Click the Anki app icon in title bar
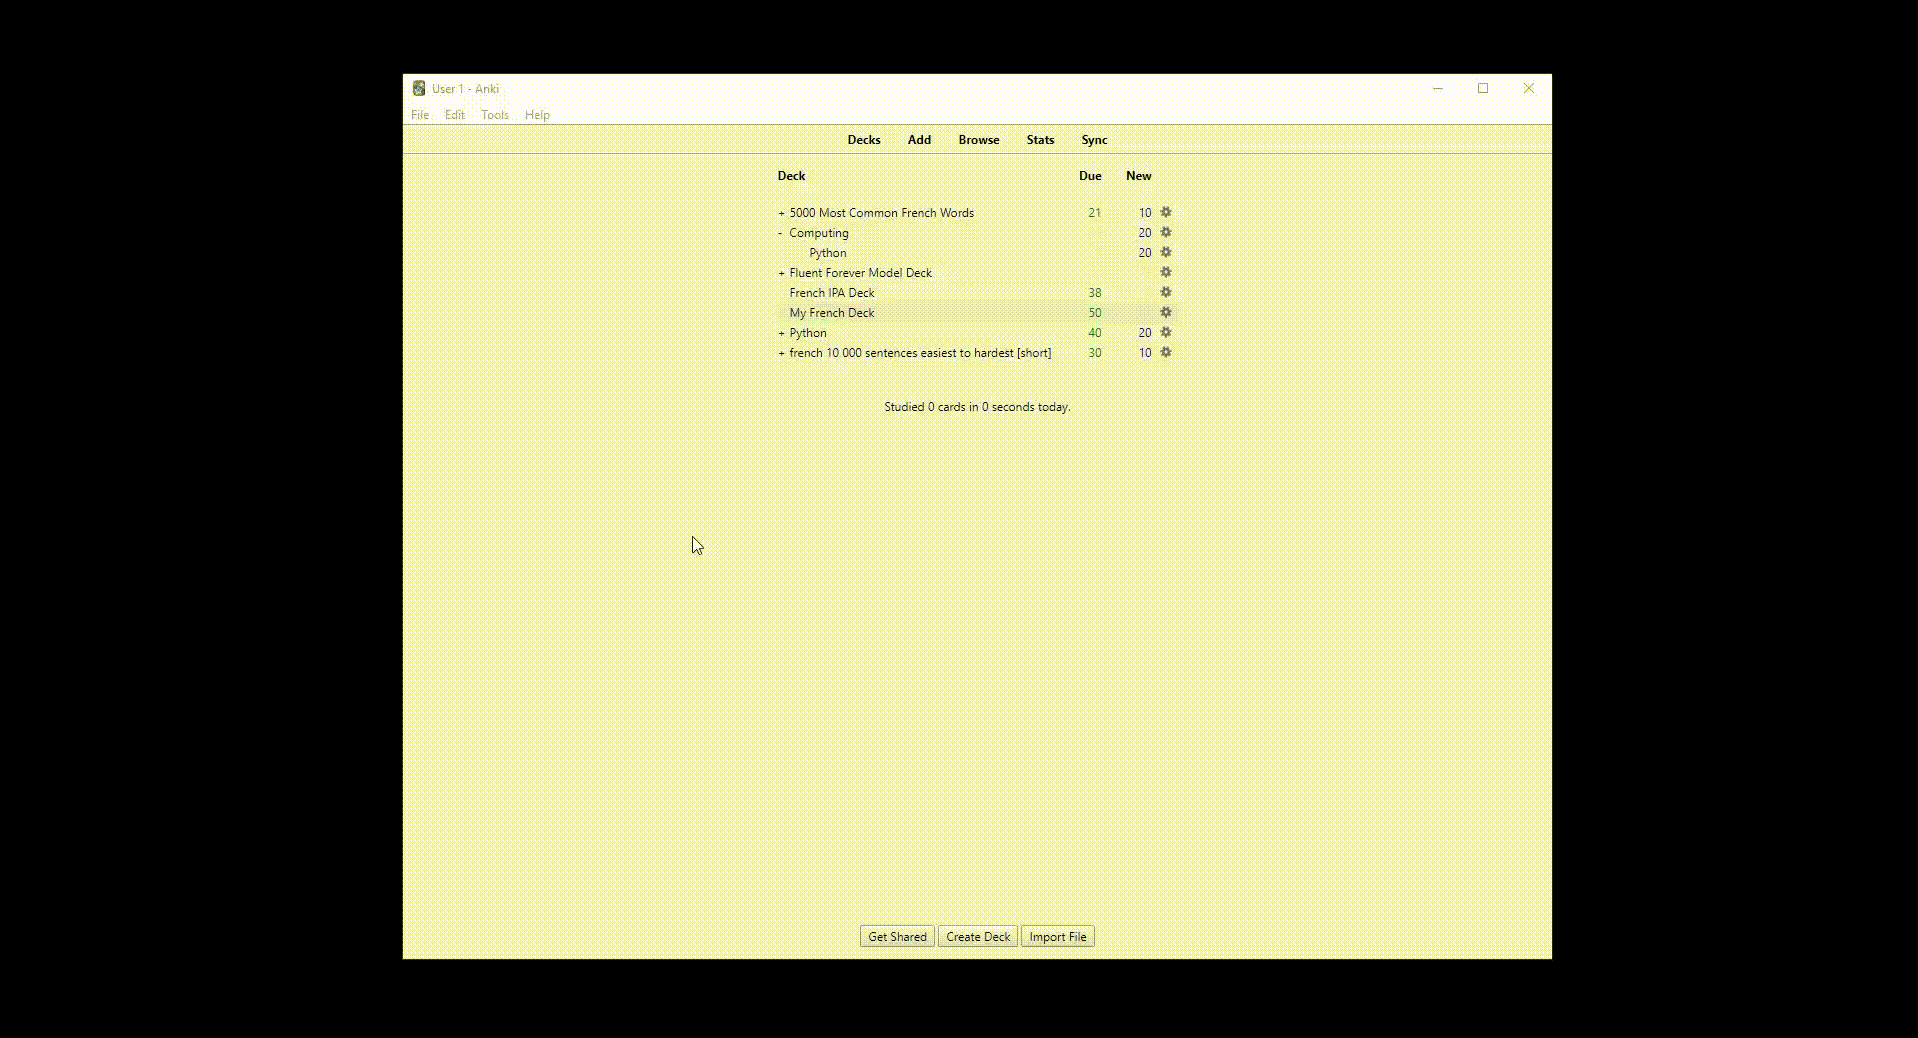1918x1038 pixels. (x=419, y=88)
